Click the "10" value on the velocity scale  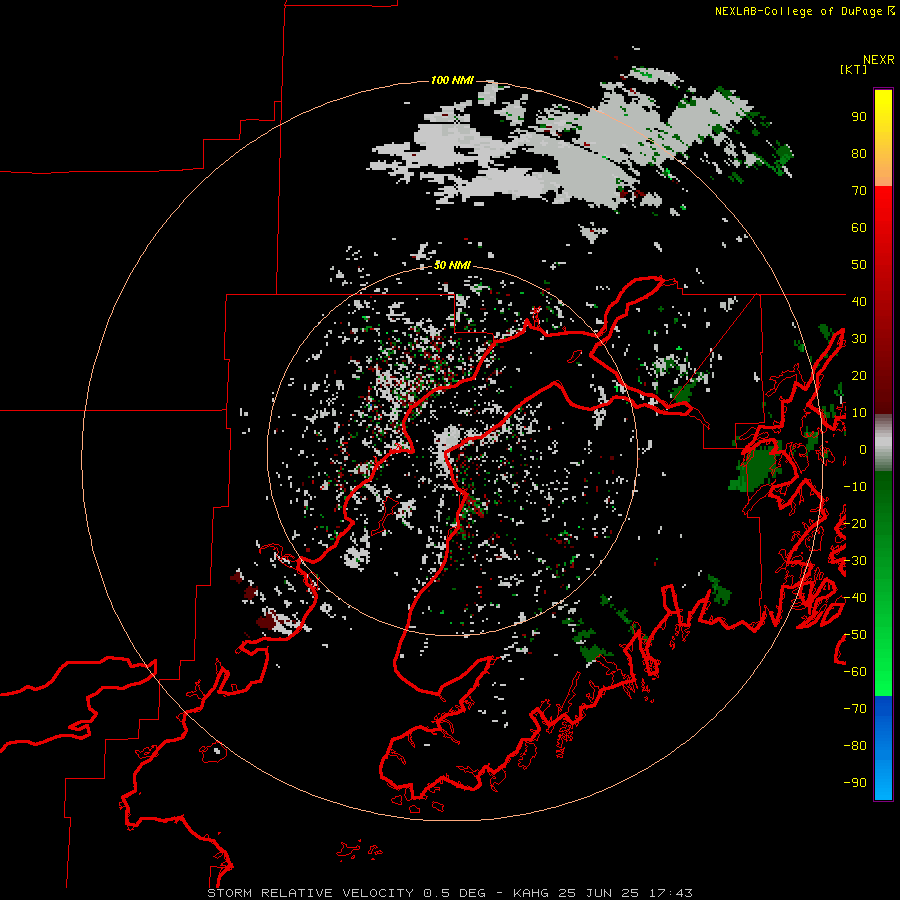(x=859, y=413)
